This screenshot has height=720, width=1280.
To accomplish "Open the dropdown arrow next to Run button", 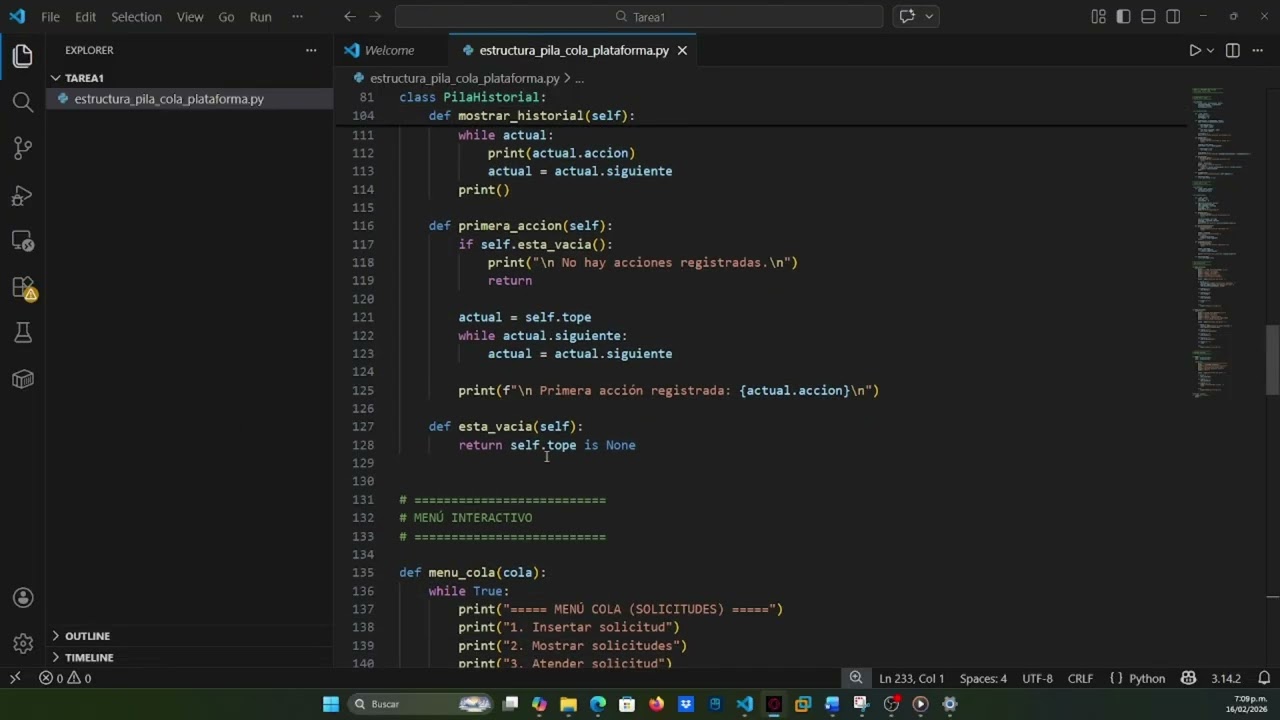I will [1210, 50].
